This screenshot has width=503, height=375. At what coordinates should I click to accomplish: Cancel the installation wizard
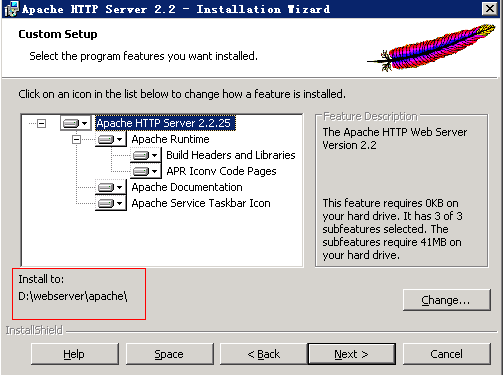coord(447,354)
